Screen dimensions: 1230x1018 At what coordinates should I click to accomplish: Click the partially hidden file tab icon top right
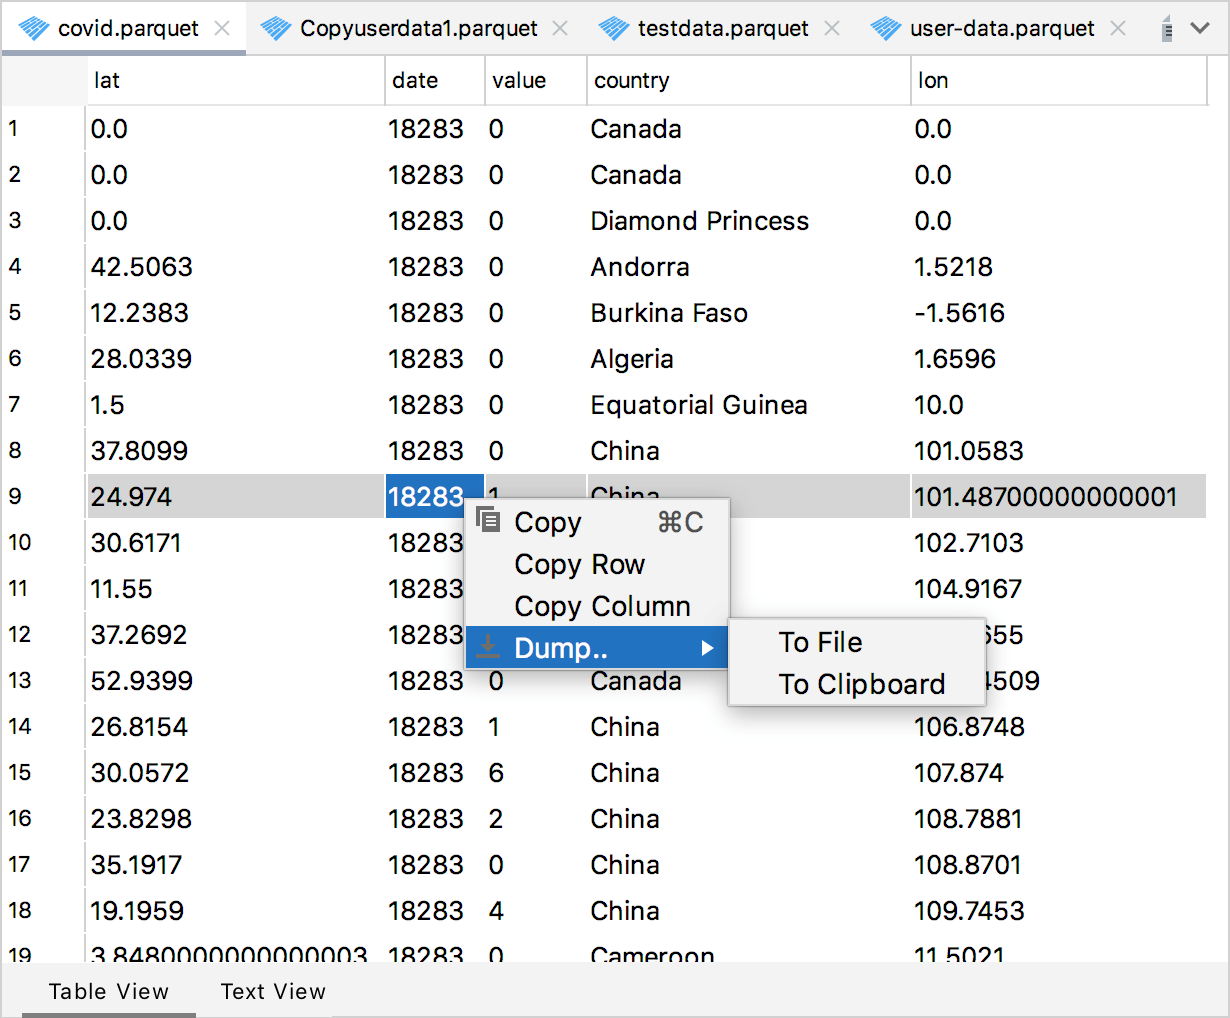[1165, 29]
